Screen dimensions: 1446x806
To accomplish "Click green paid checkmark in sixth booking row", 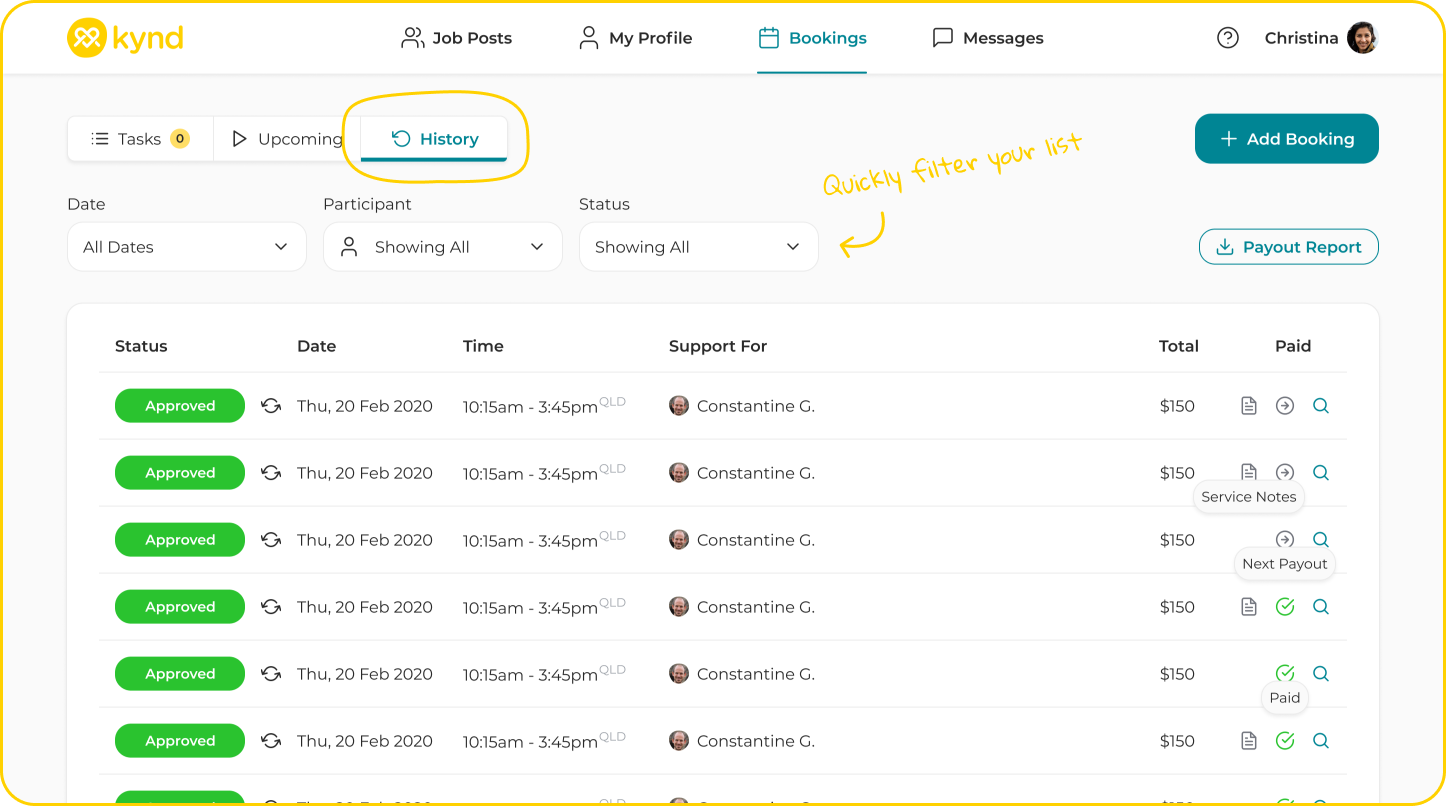I will [1285, 741].
